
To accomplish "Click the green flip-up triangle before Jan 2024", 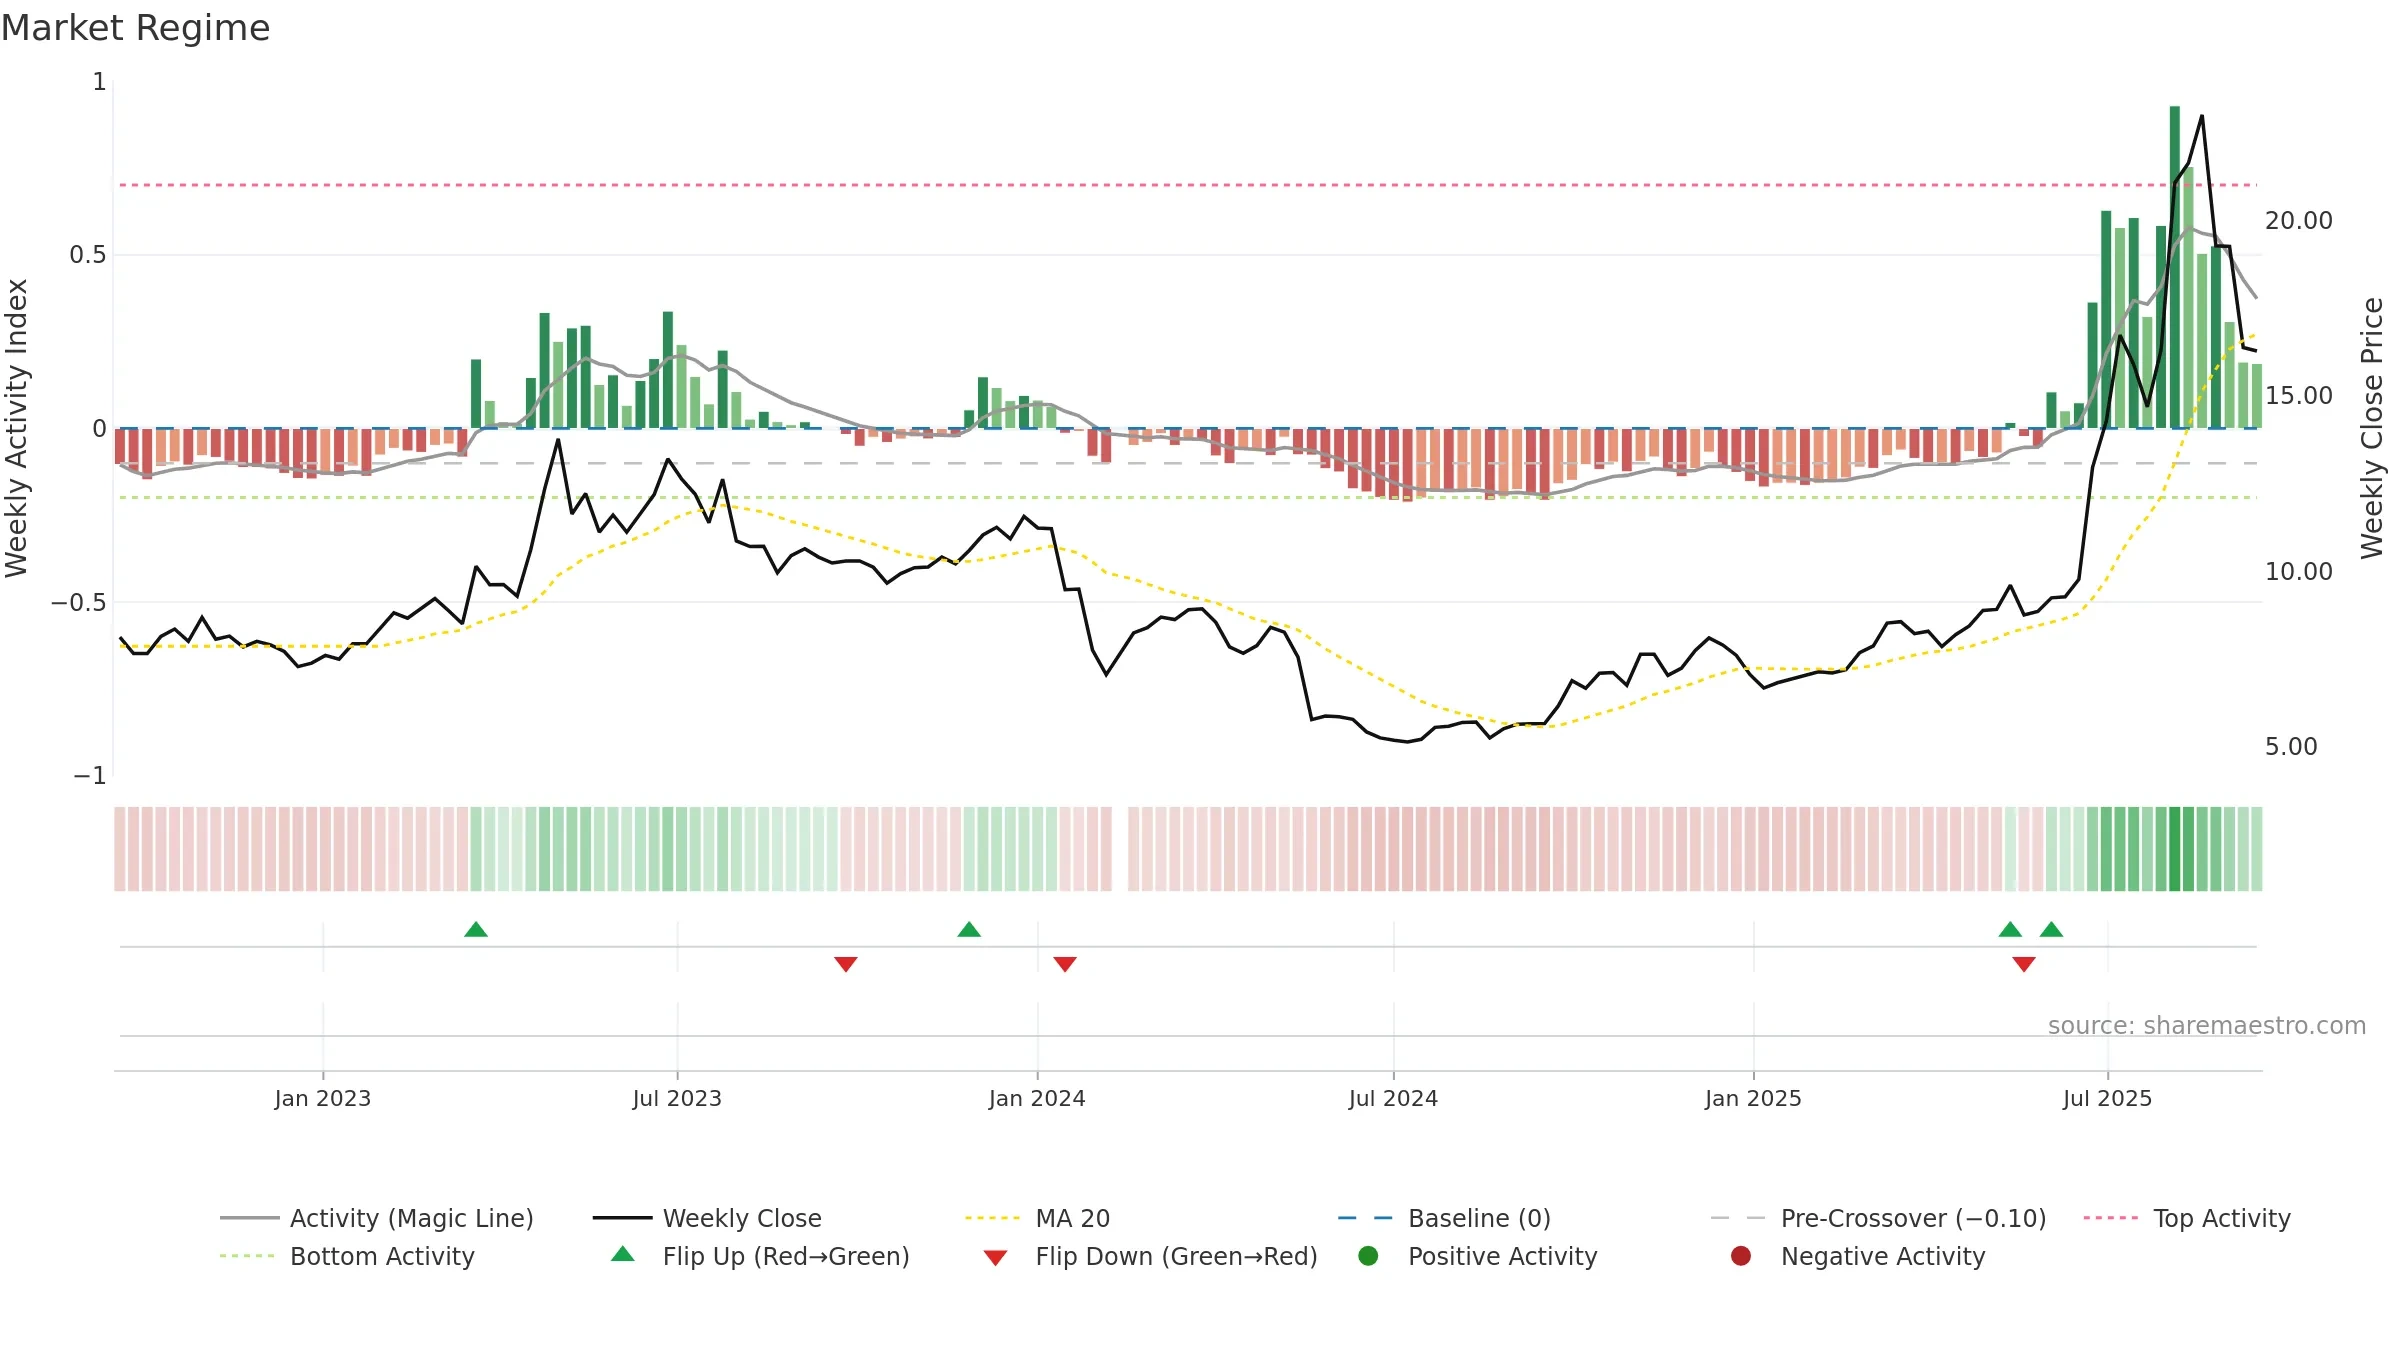I will coord(969,930).
